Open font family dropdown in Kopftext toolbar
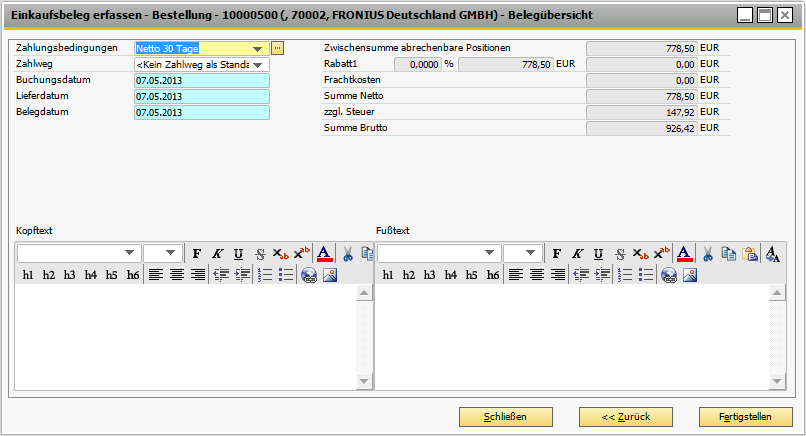Image resolution: width=806 pixels, height=436 pixels. 129,254
